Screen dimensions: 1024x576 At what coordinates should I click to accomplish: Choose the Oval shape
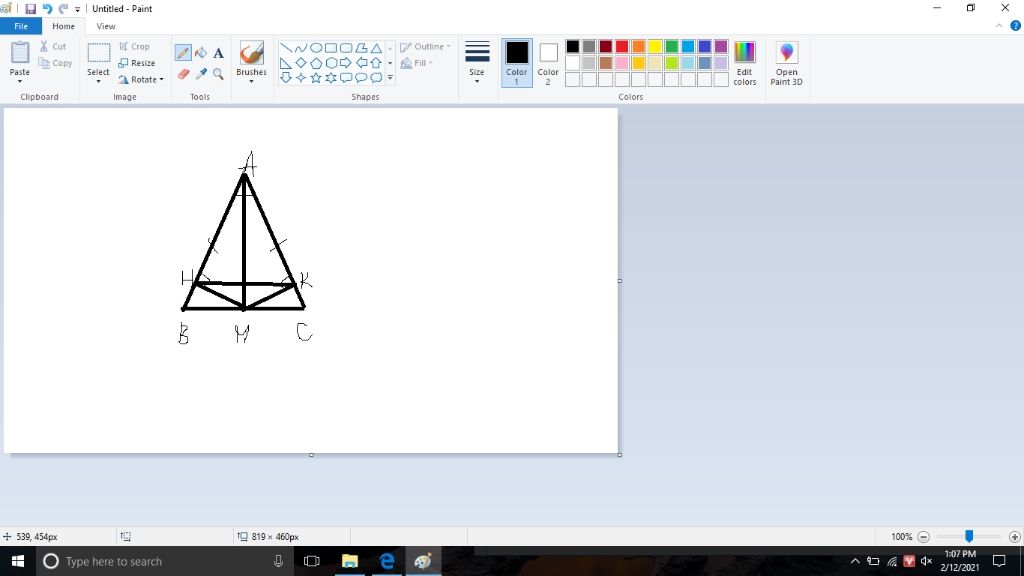pyautogui.click(x=315, y=48)
